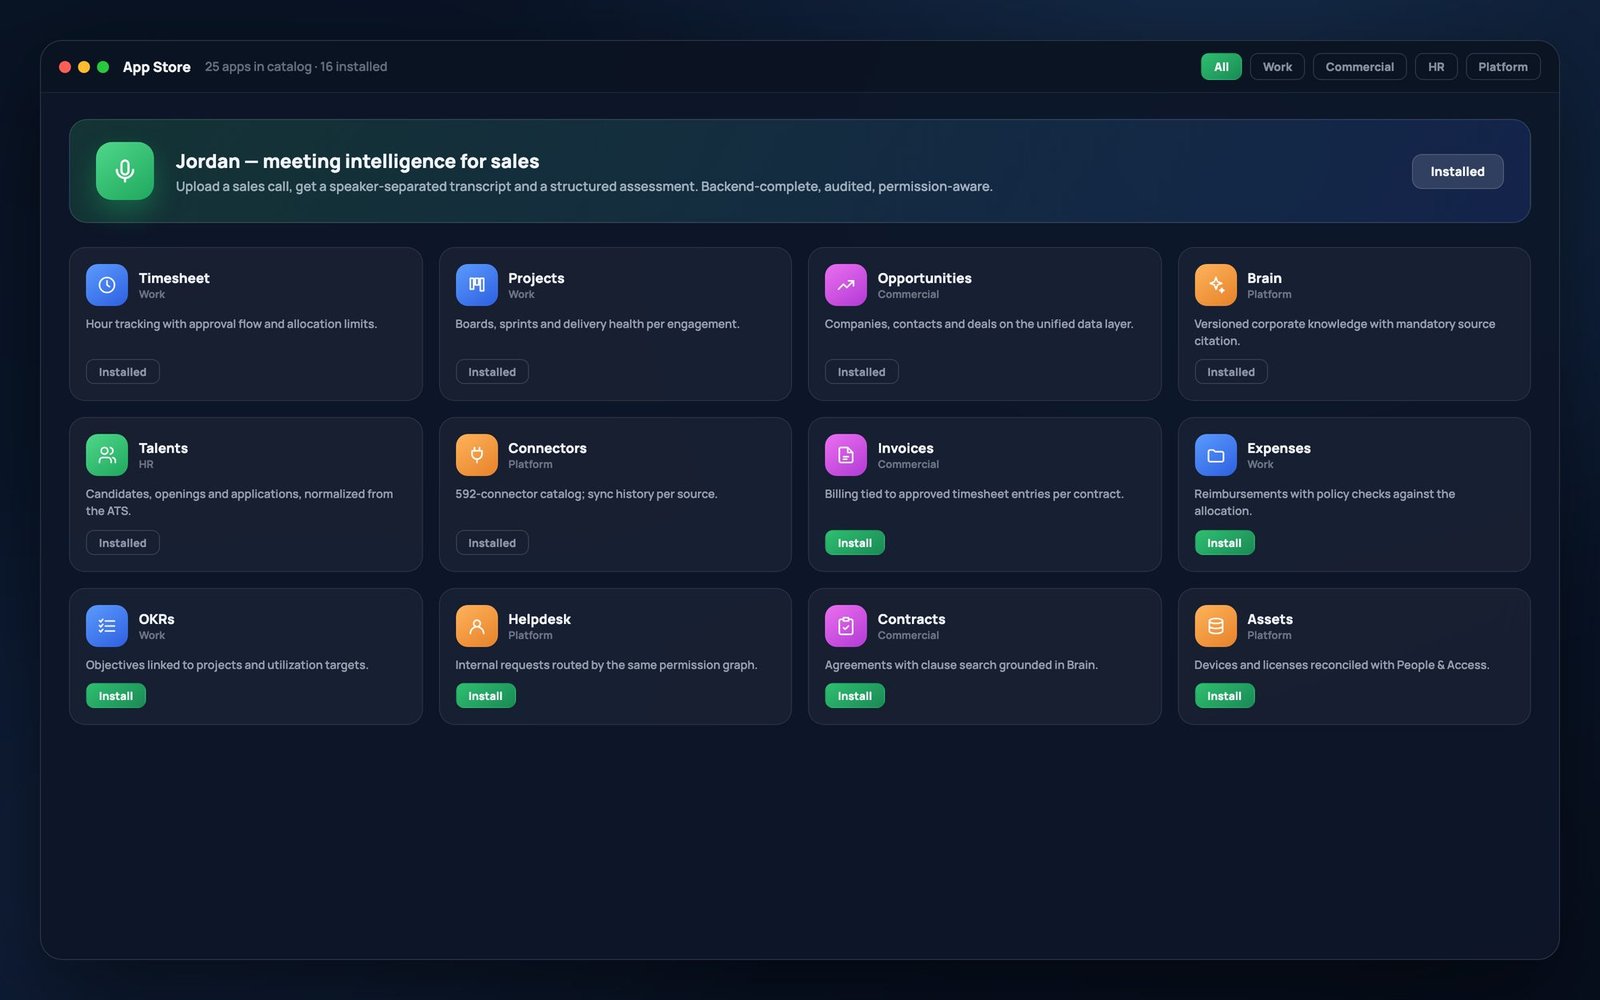Click the red close window button

tap(65, 67)
